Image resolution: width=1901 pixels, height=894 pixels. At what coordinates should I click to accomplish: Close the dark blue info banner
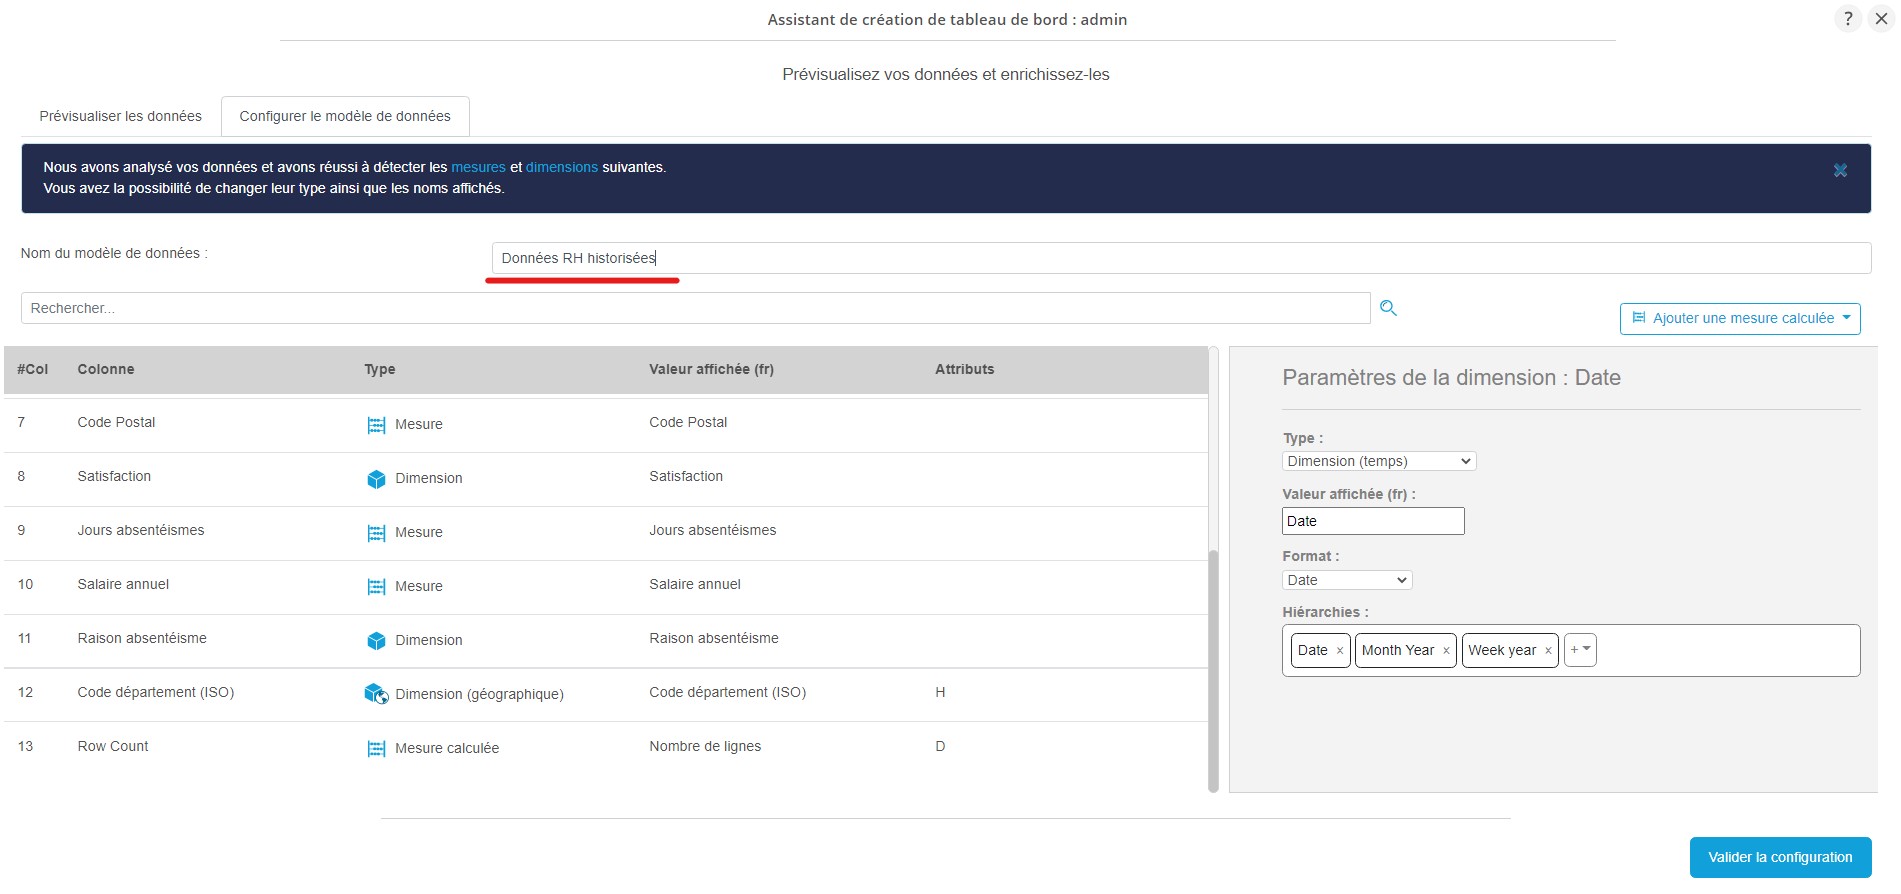[1839, 171]
